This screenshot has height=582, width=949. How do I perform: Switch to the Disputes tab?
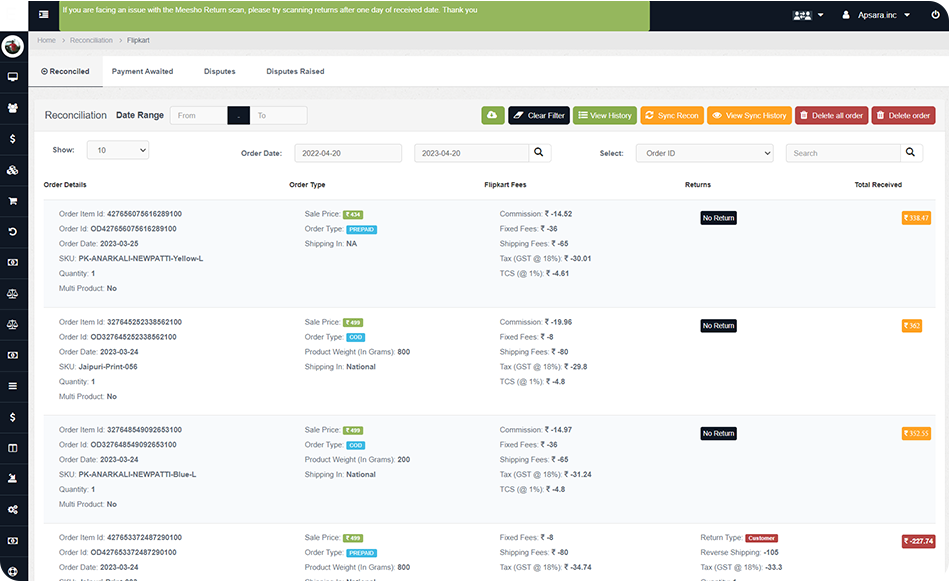tap(220, 71)
